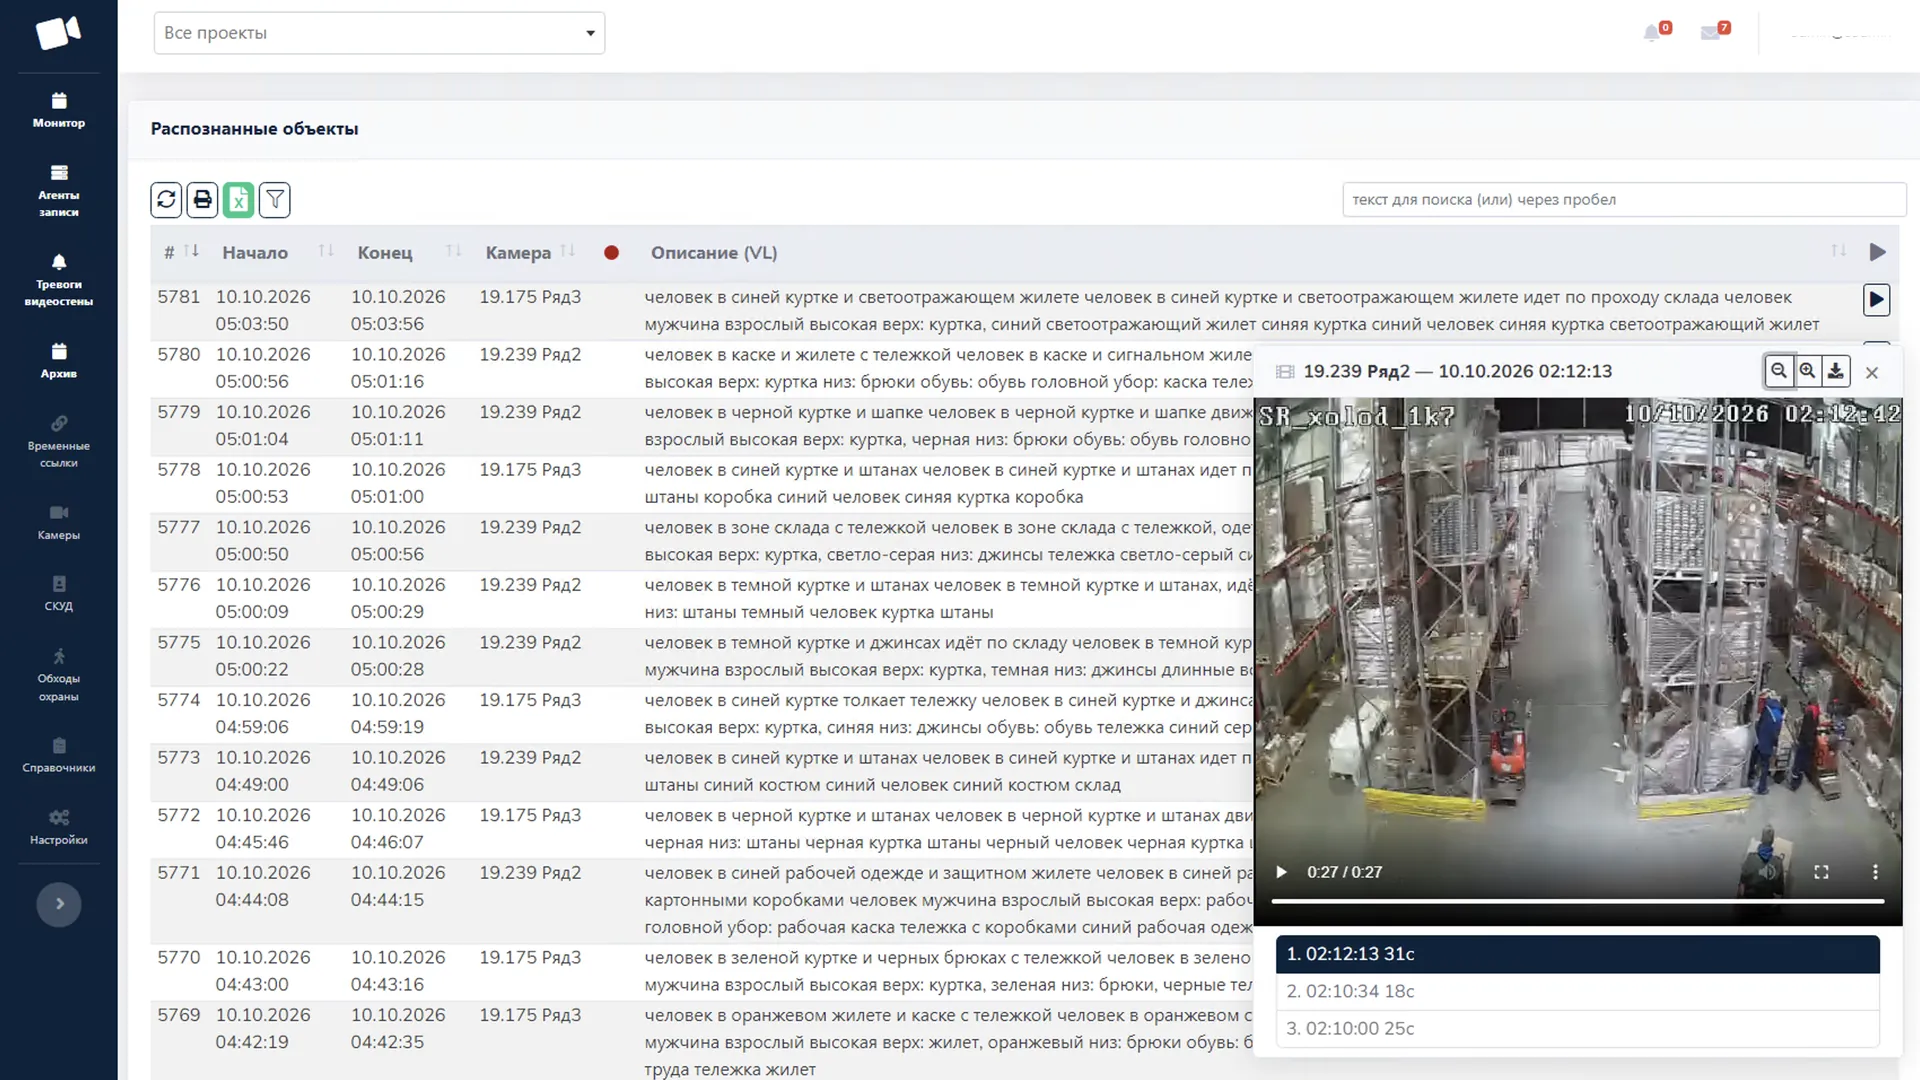The width and height of the screenshot is (1920, 1080).
Task: Open Временные ссылки in sidebar
Action: (x=58, y=441)
